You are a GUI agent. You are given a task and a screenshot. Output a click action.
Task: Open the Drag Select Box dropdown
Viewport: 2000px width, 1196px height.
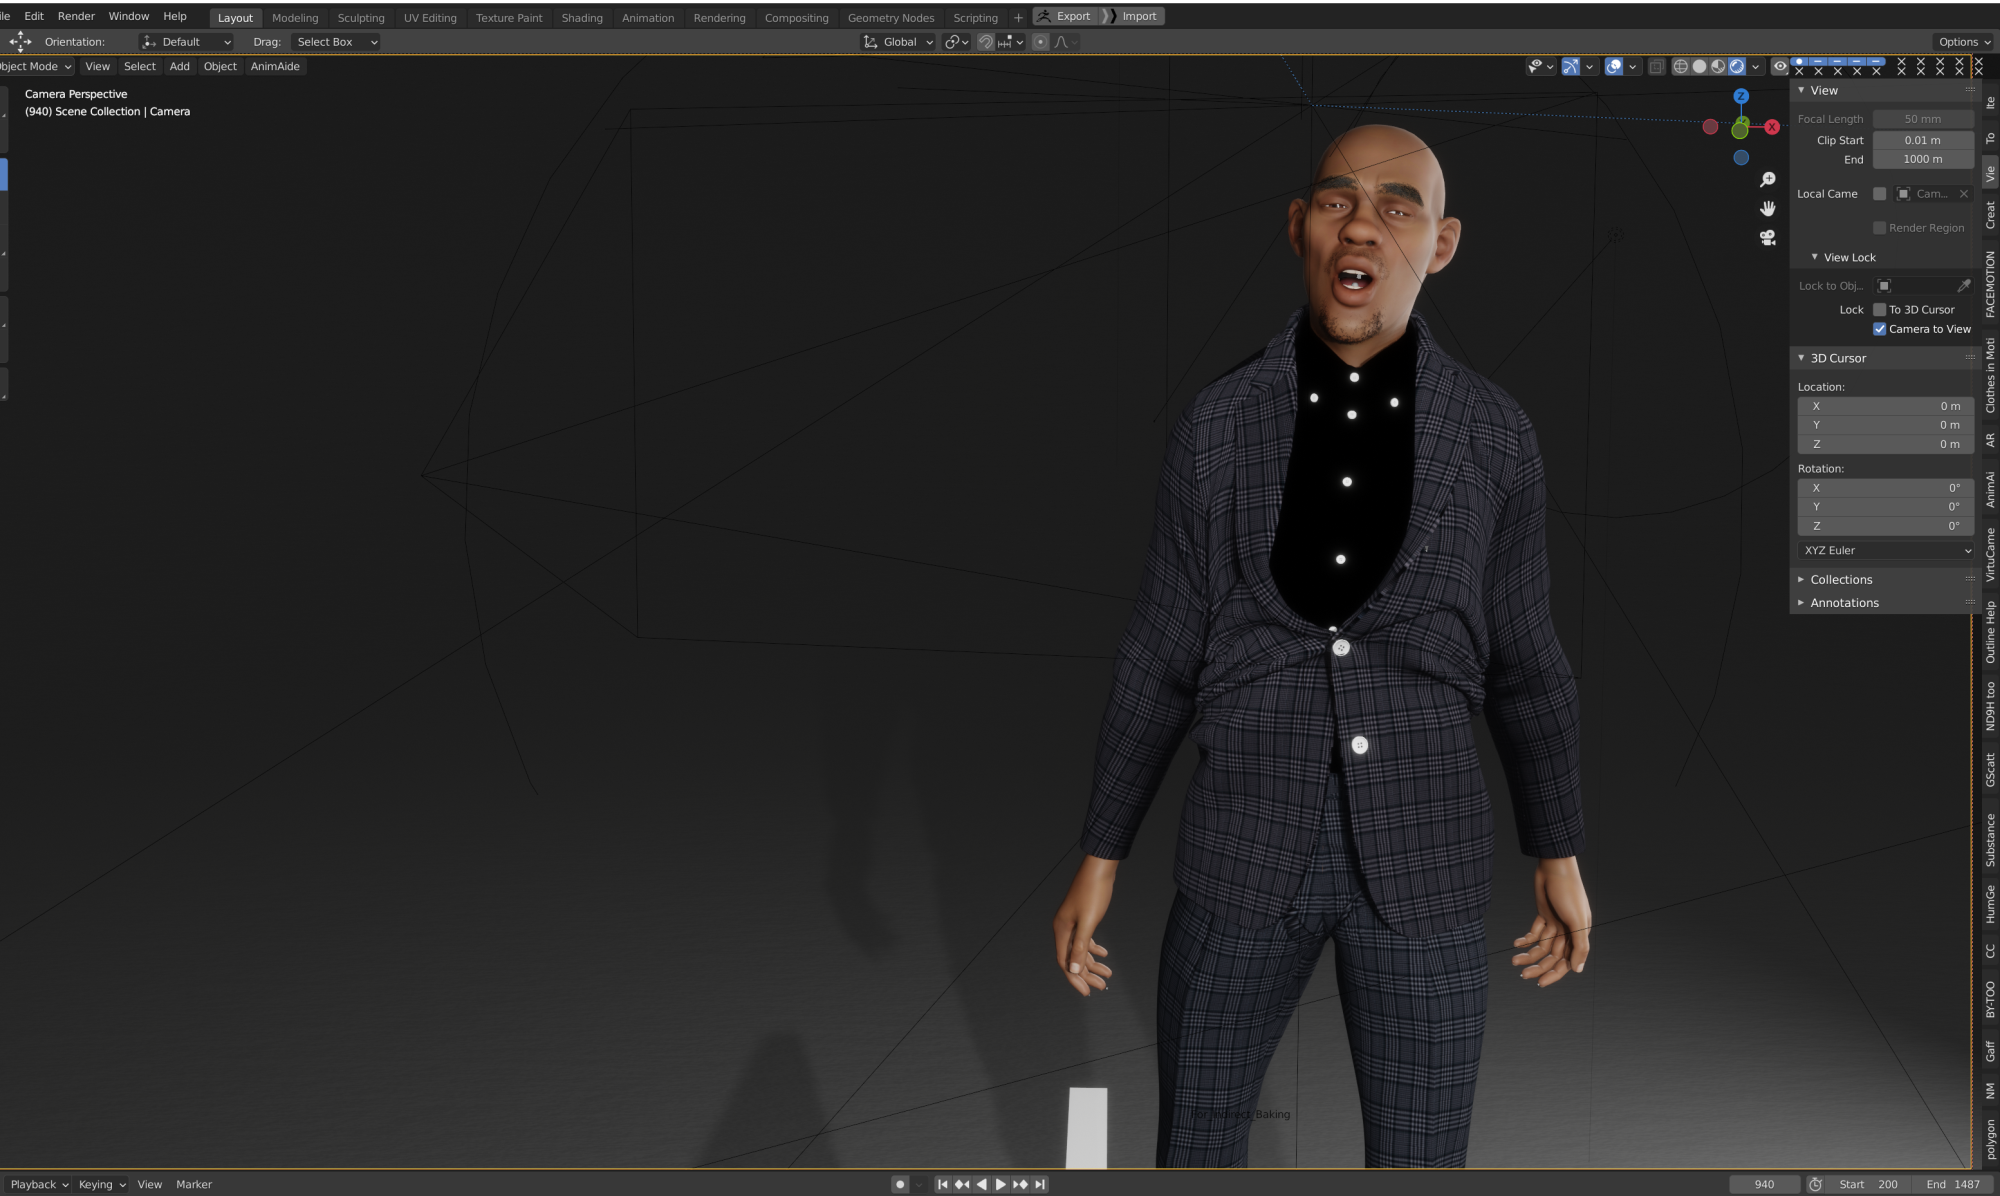336,42
